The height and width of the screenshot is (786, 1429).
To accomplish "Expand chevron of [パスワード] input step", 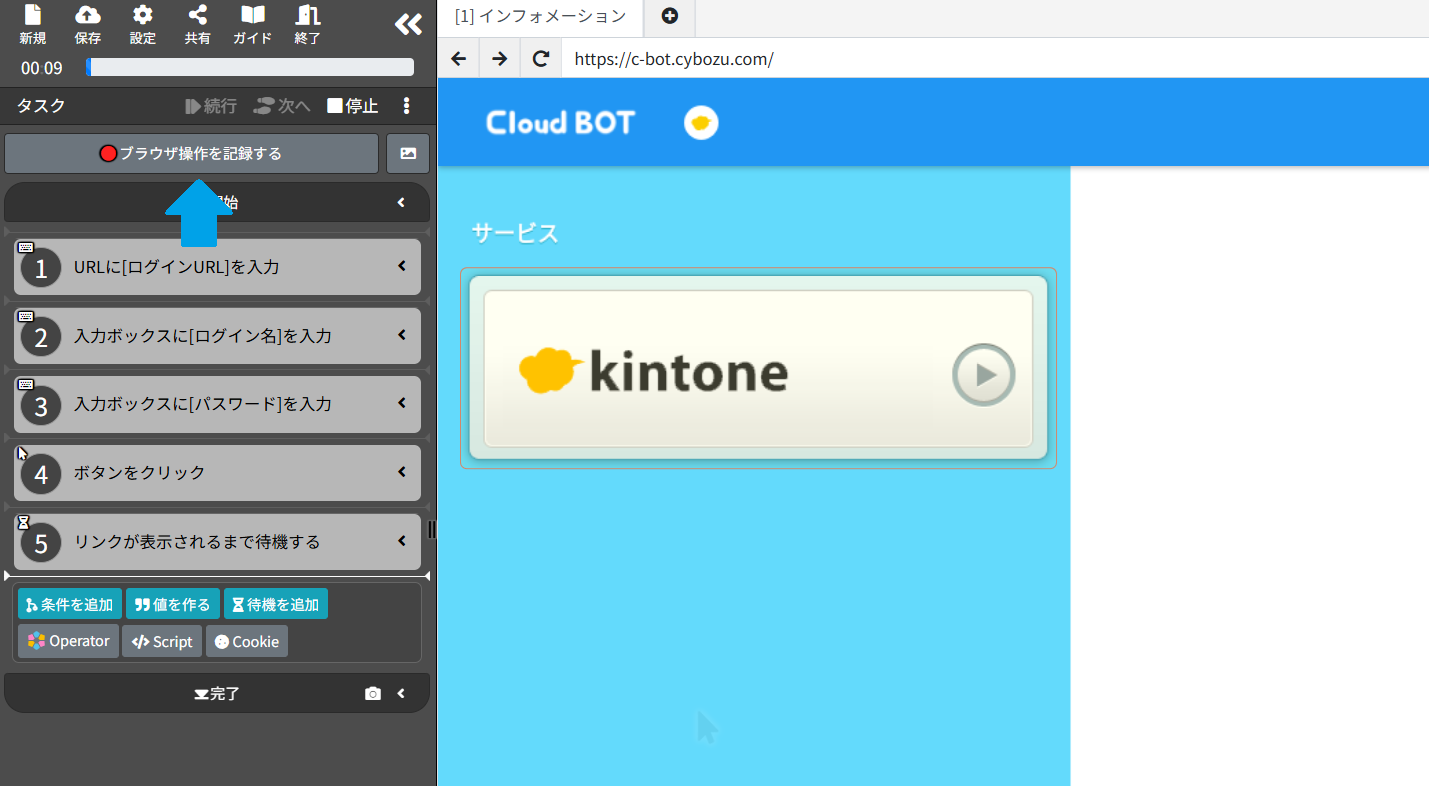I will click(x=402, y=403).
